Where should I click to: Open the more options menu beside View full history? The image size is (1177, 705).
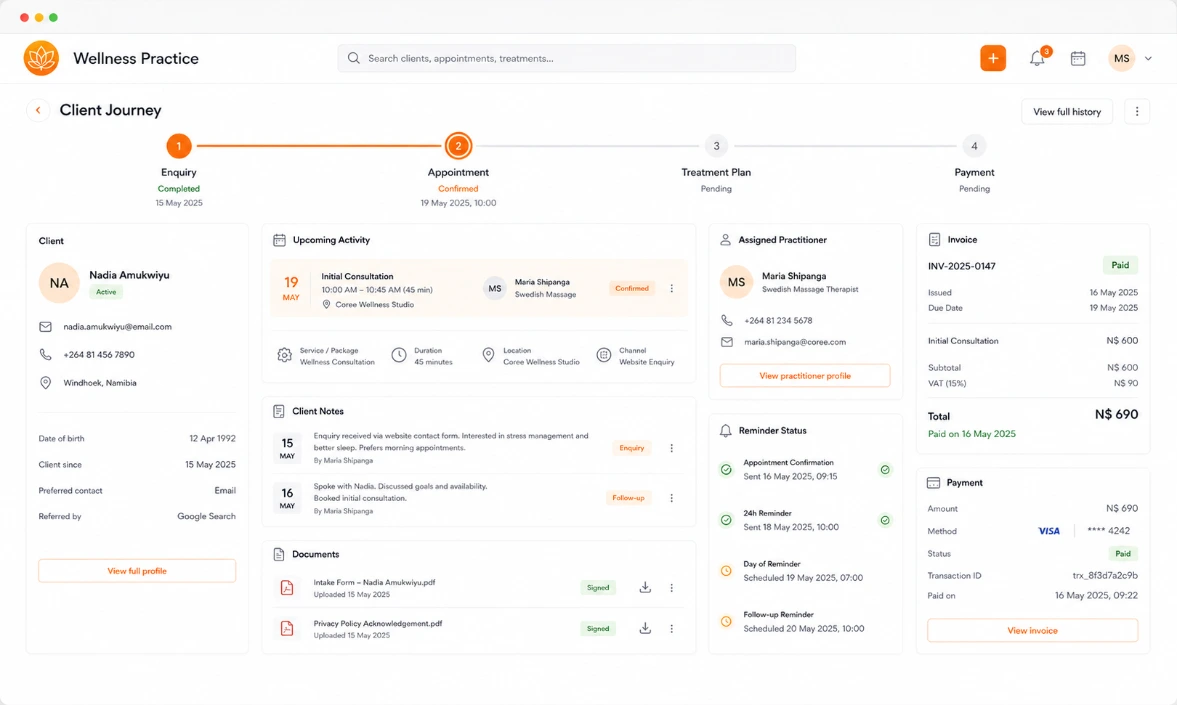(x=1136, y=111)
